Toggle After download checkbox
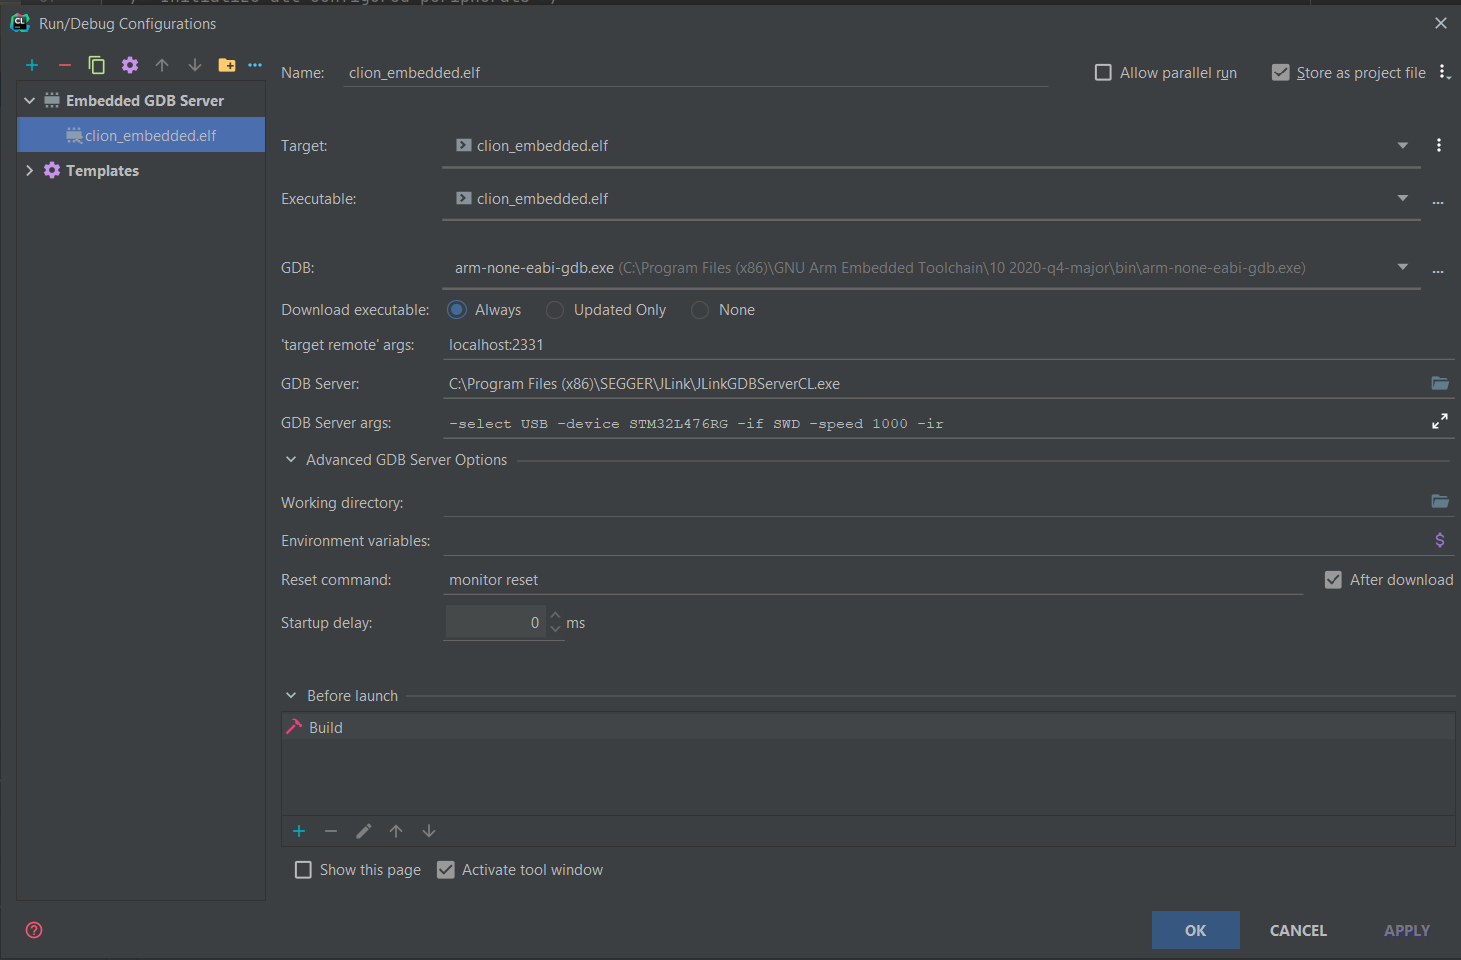The width and height of the screenshot is (1461, 960). 1333,580
